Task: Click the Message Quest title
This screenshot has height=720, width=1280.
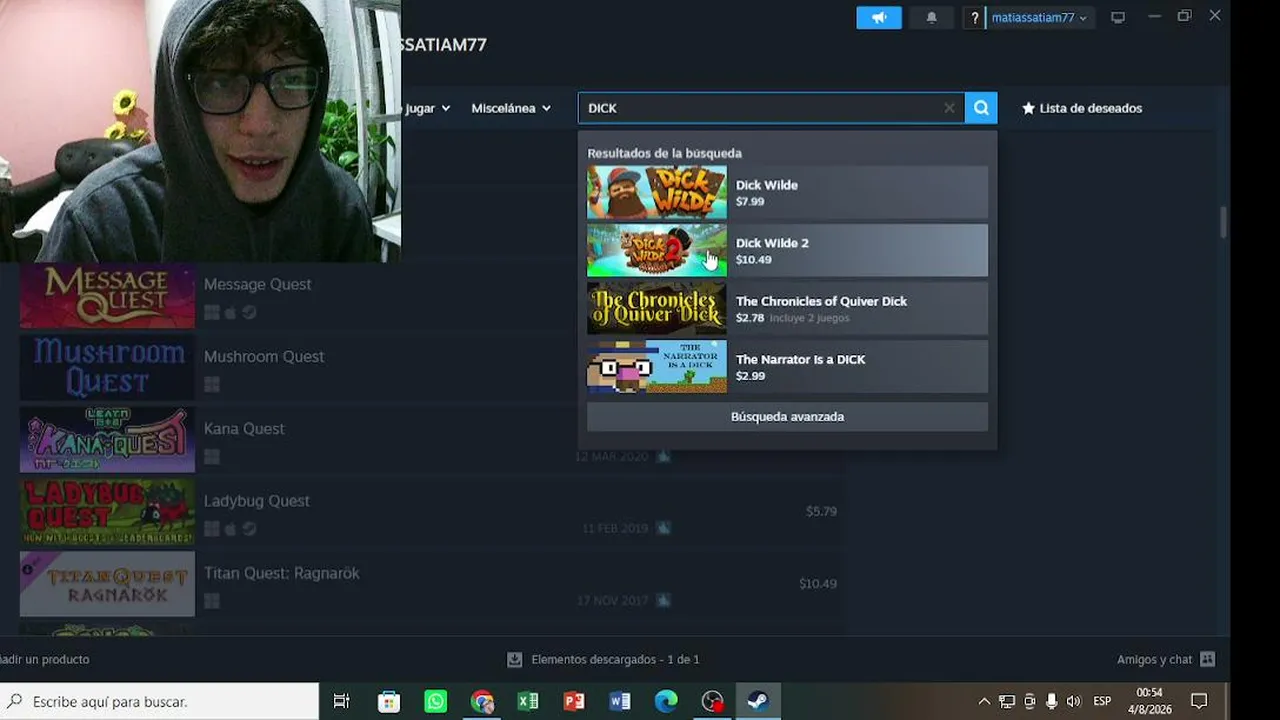Action: tap(257, 284)
